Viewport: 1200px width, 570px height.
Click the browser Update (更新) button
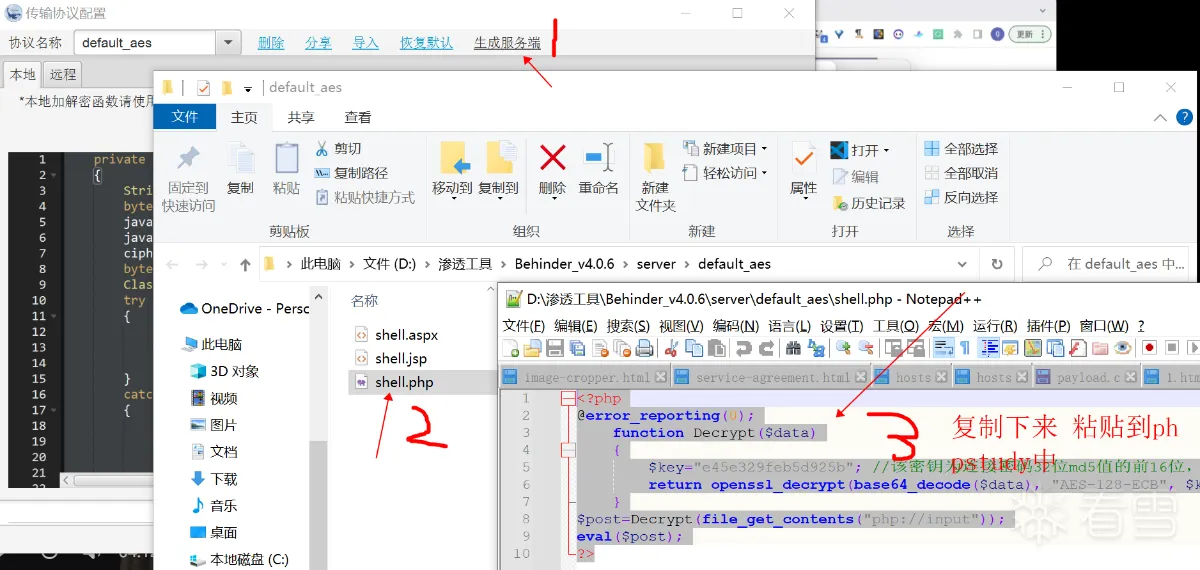click(1029, 34)
